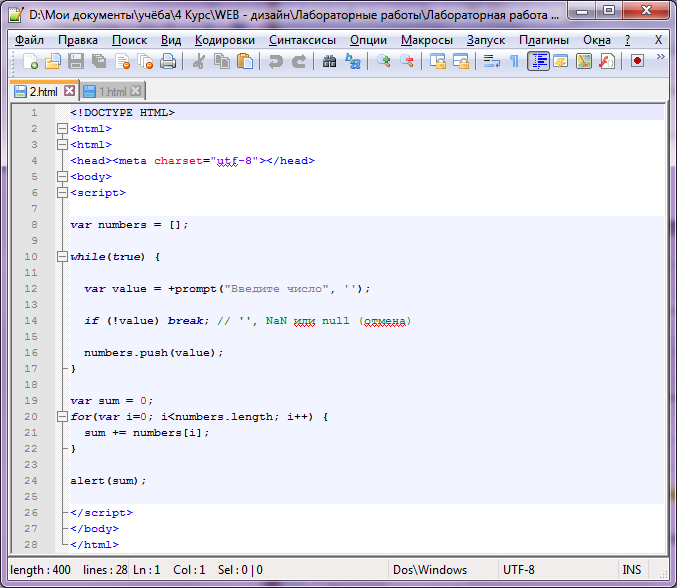
Task: Close the 2.html tab with X
Action: 69,91
